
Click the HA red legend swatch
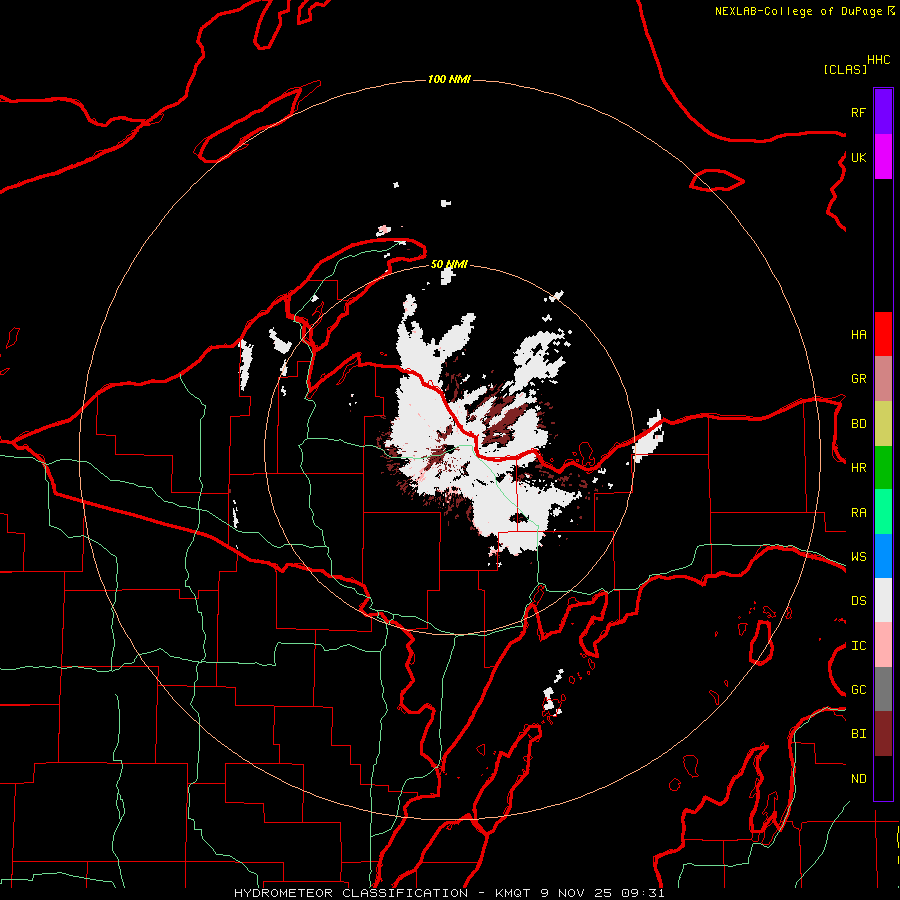883,334
